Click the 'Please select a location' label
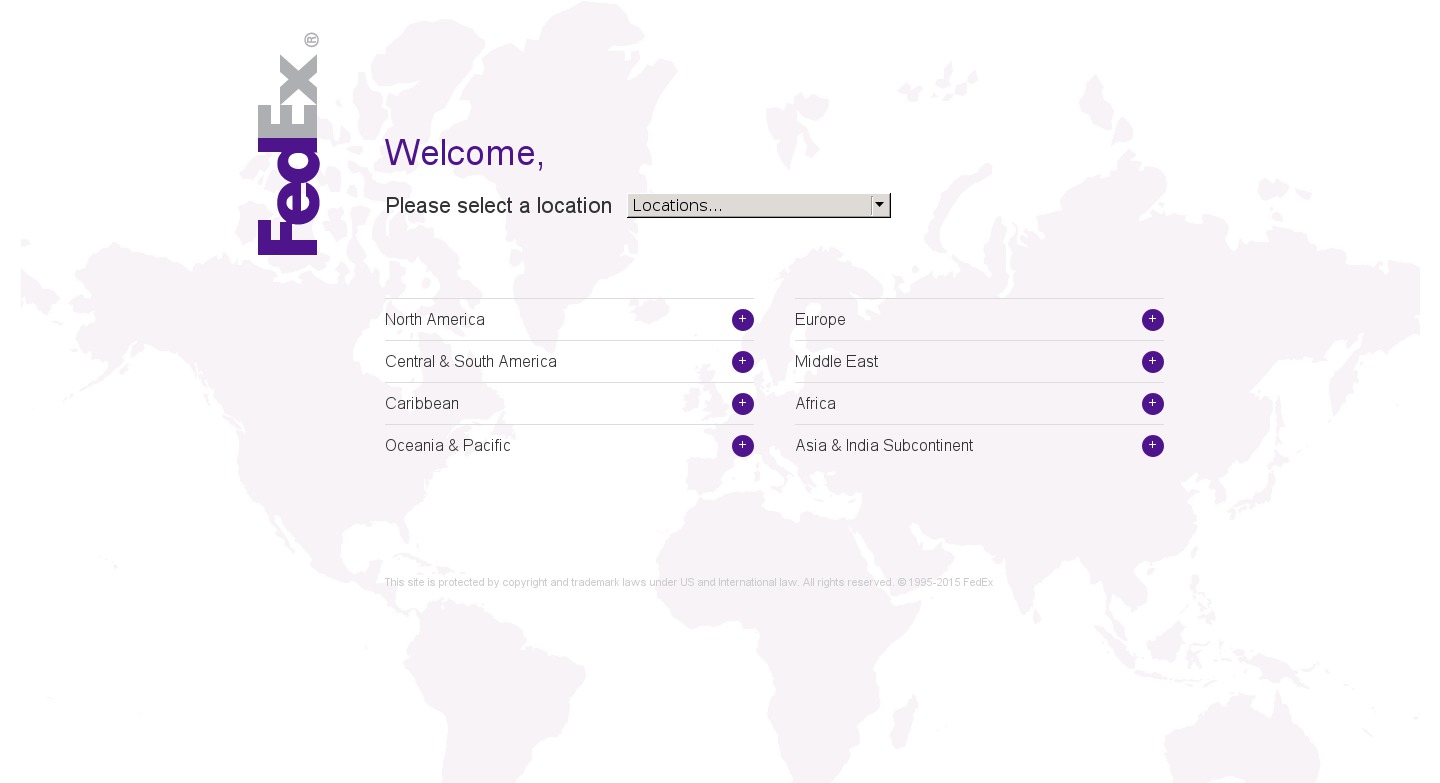The width and height of the screenshot is (1440, 783). 498,206
